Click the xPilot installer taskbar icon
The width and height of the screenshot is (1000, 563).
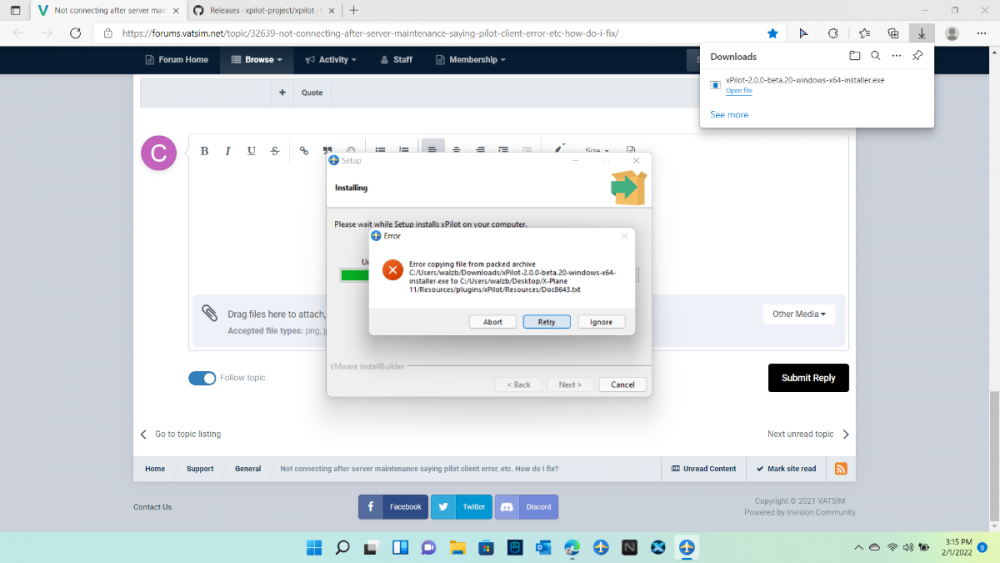(687, 547)
